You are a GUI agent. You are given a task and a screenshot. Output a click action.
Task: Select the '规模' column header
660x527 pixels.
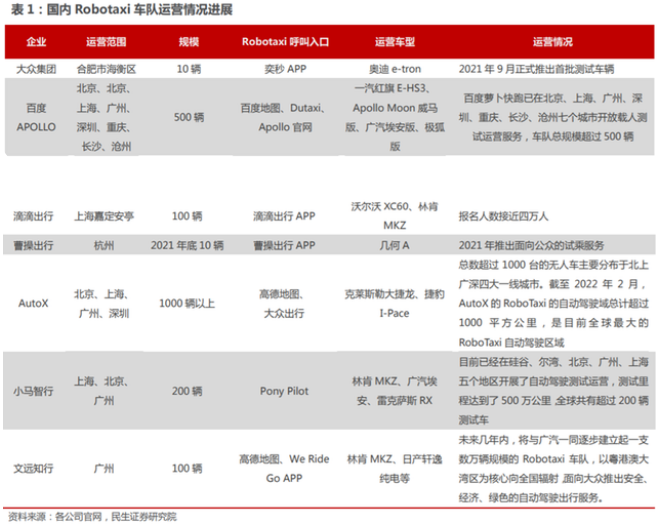point(189,42)
